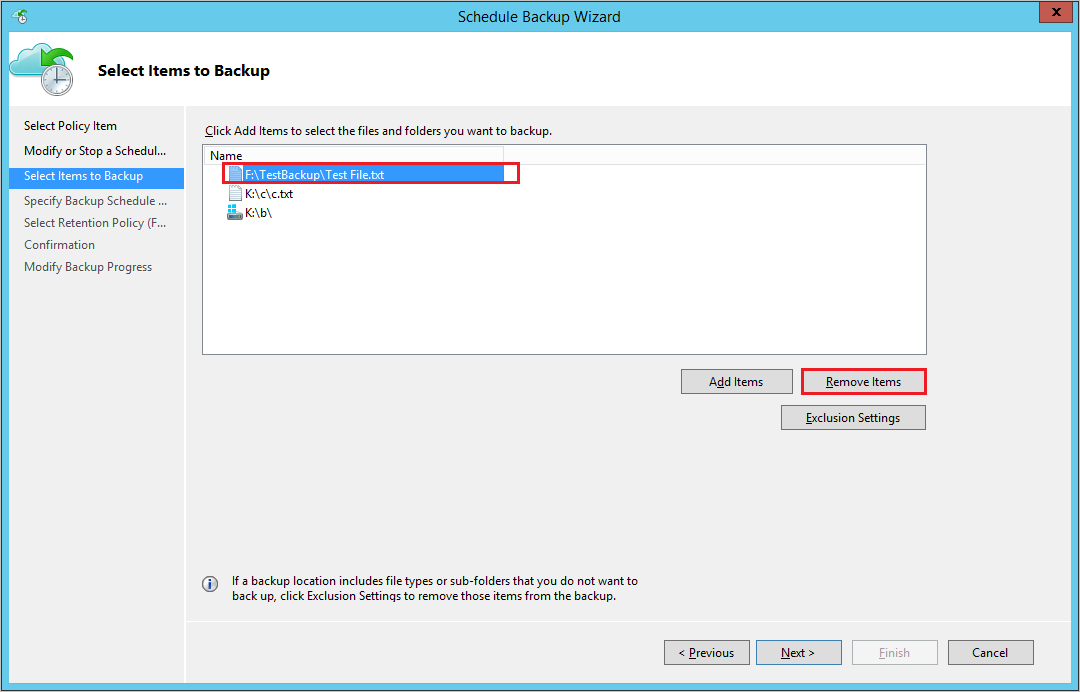Viewport: 1080px width, 692px height.
Task: Go to Select Retention Policy step
Action: coord(94,222)
